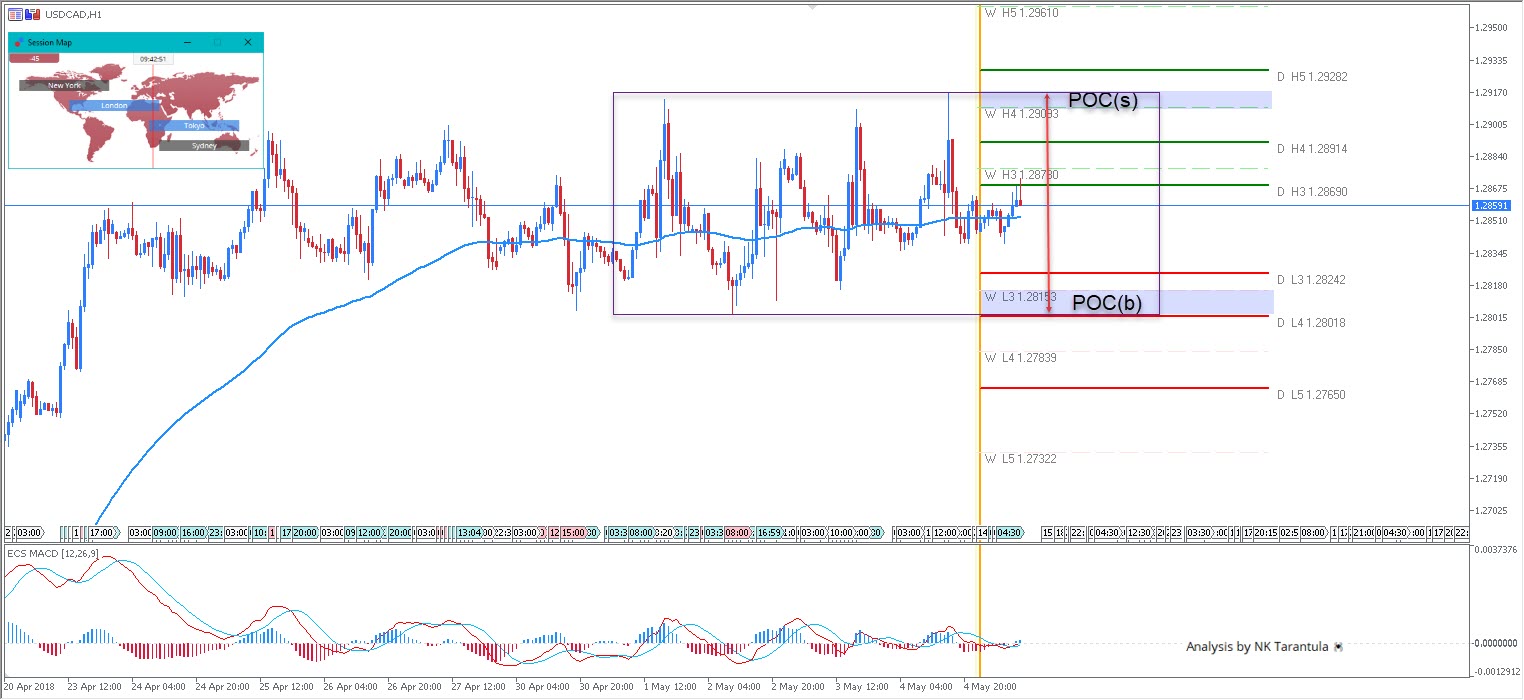
Task: Select the Sydney session bar
Action: point(204,146)
